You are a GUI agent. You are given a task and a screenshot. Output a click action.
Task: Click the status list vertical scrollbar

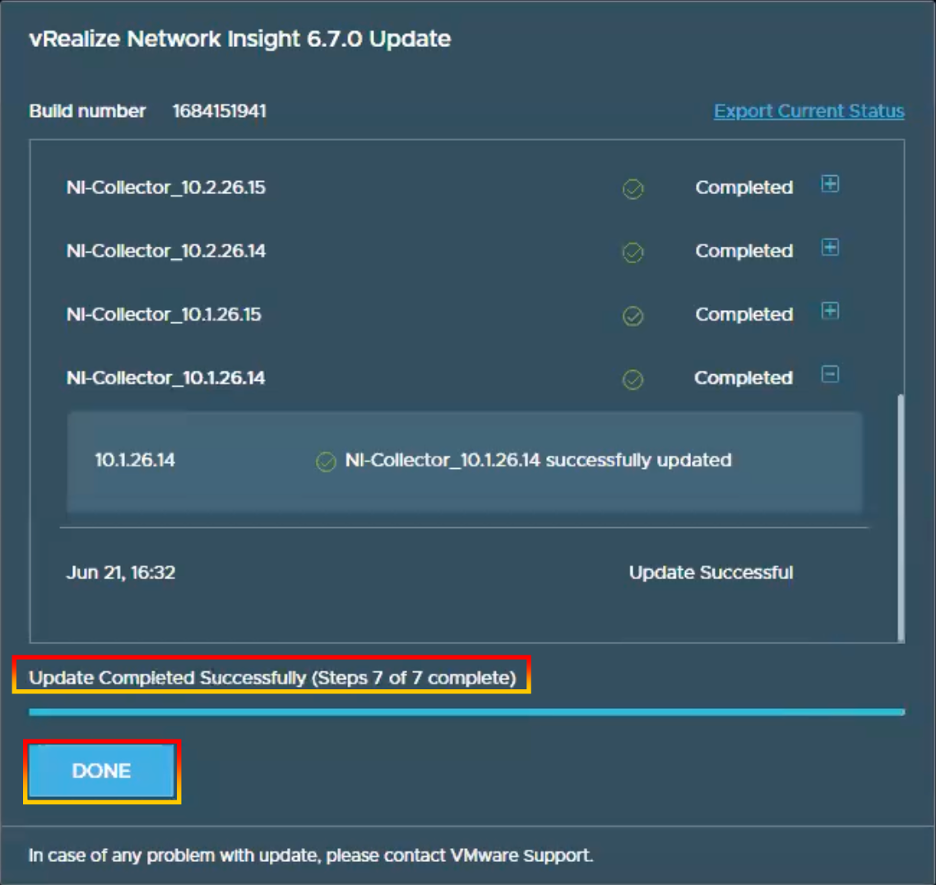point(901,518)
